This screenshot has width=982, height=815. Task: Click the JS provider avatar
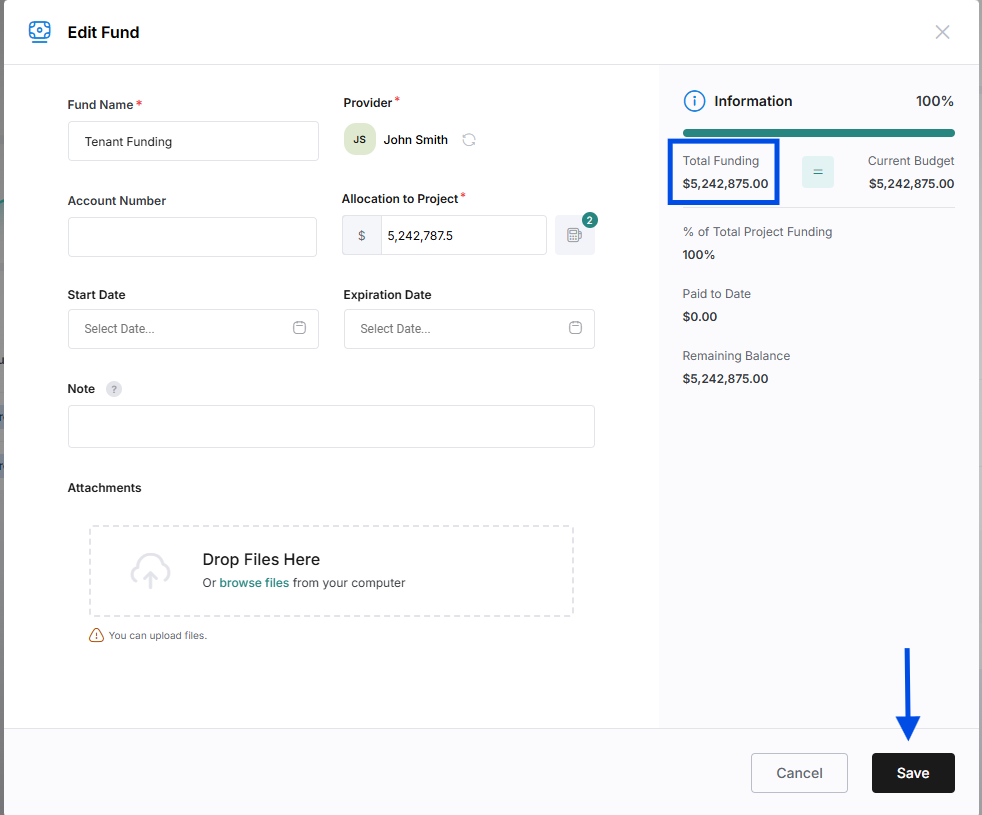pos(359,139)
